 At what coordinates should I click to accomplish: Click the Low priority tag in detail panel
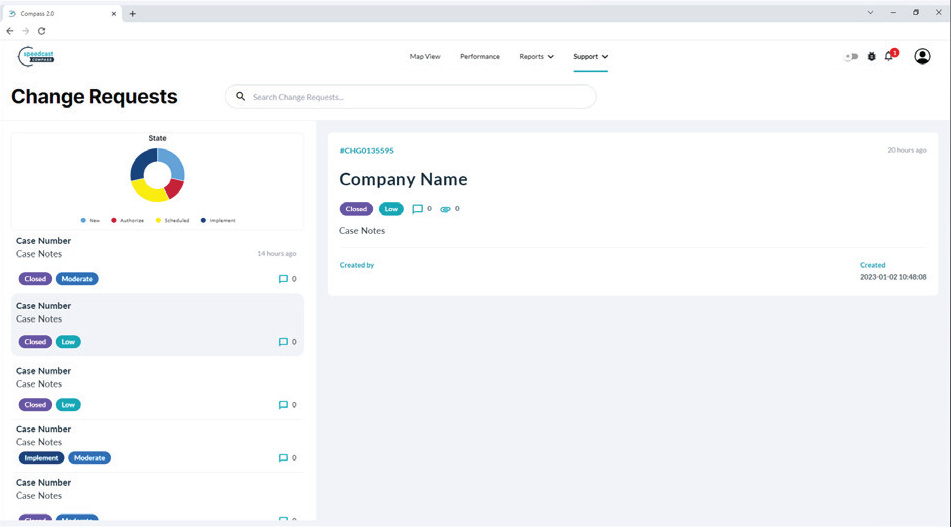coord(391,209)
